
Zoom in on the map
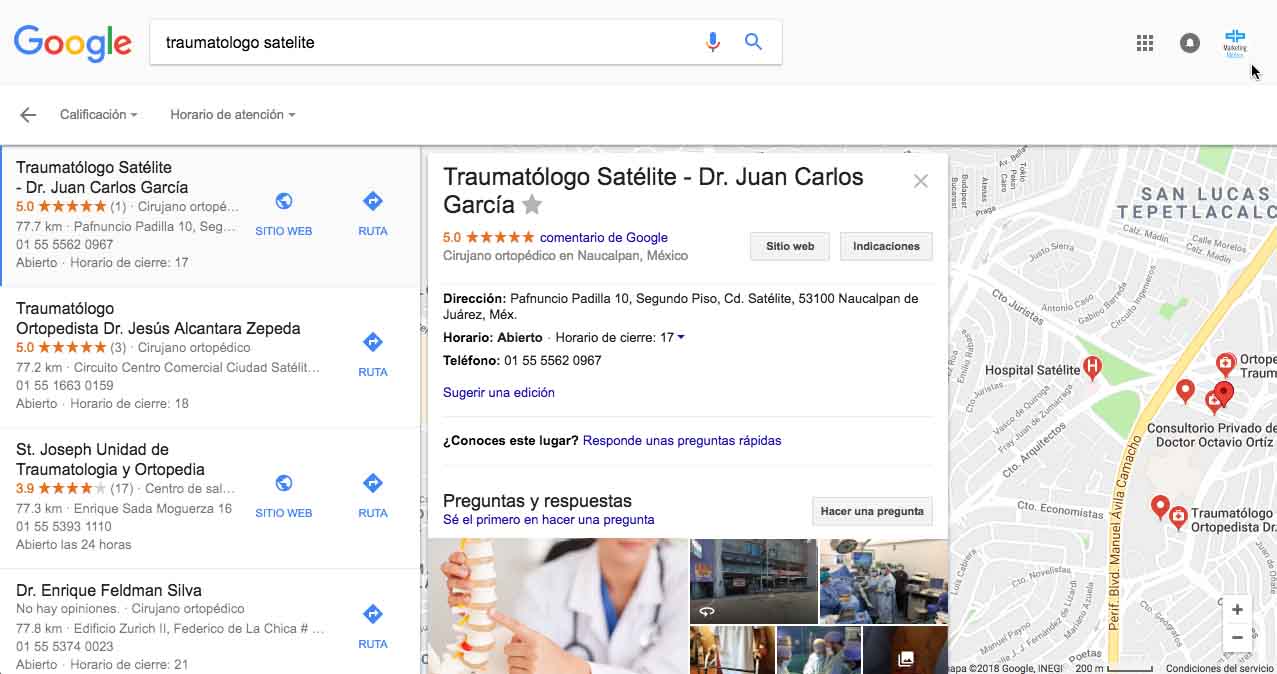pos(1237,610)
